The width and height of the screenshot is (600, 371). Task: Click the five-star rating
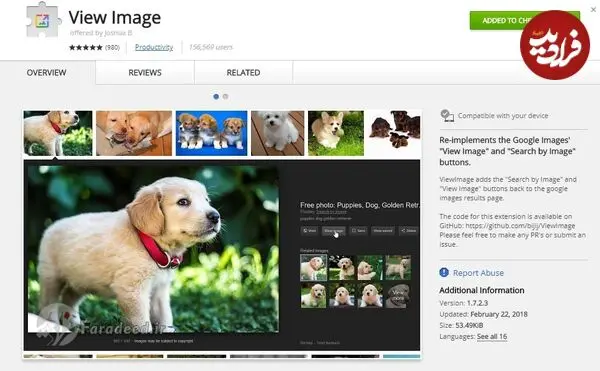[x=86, y=47]
